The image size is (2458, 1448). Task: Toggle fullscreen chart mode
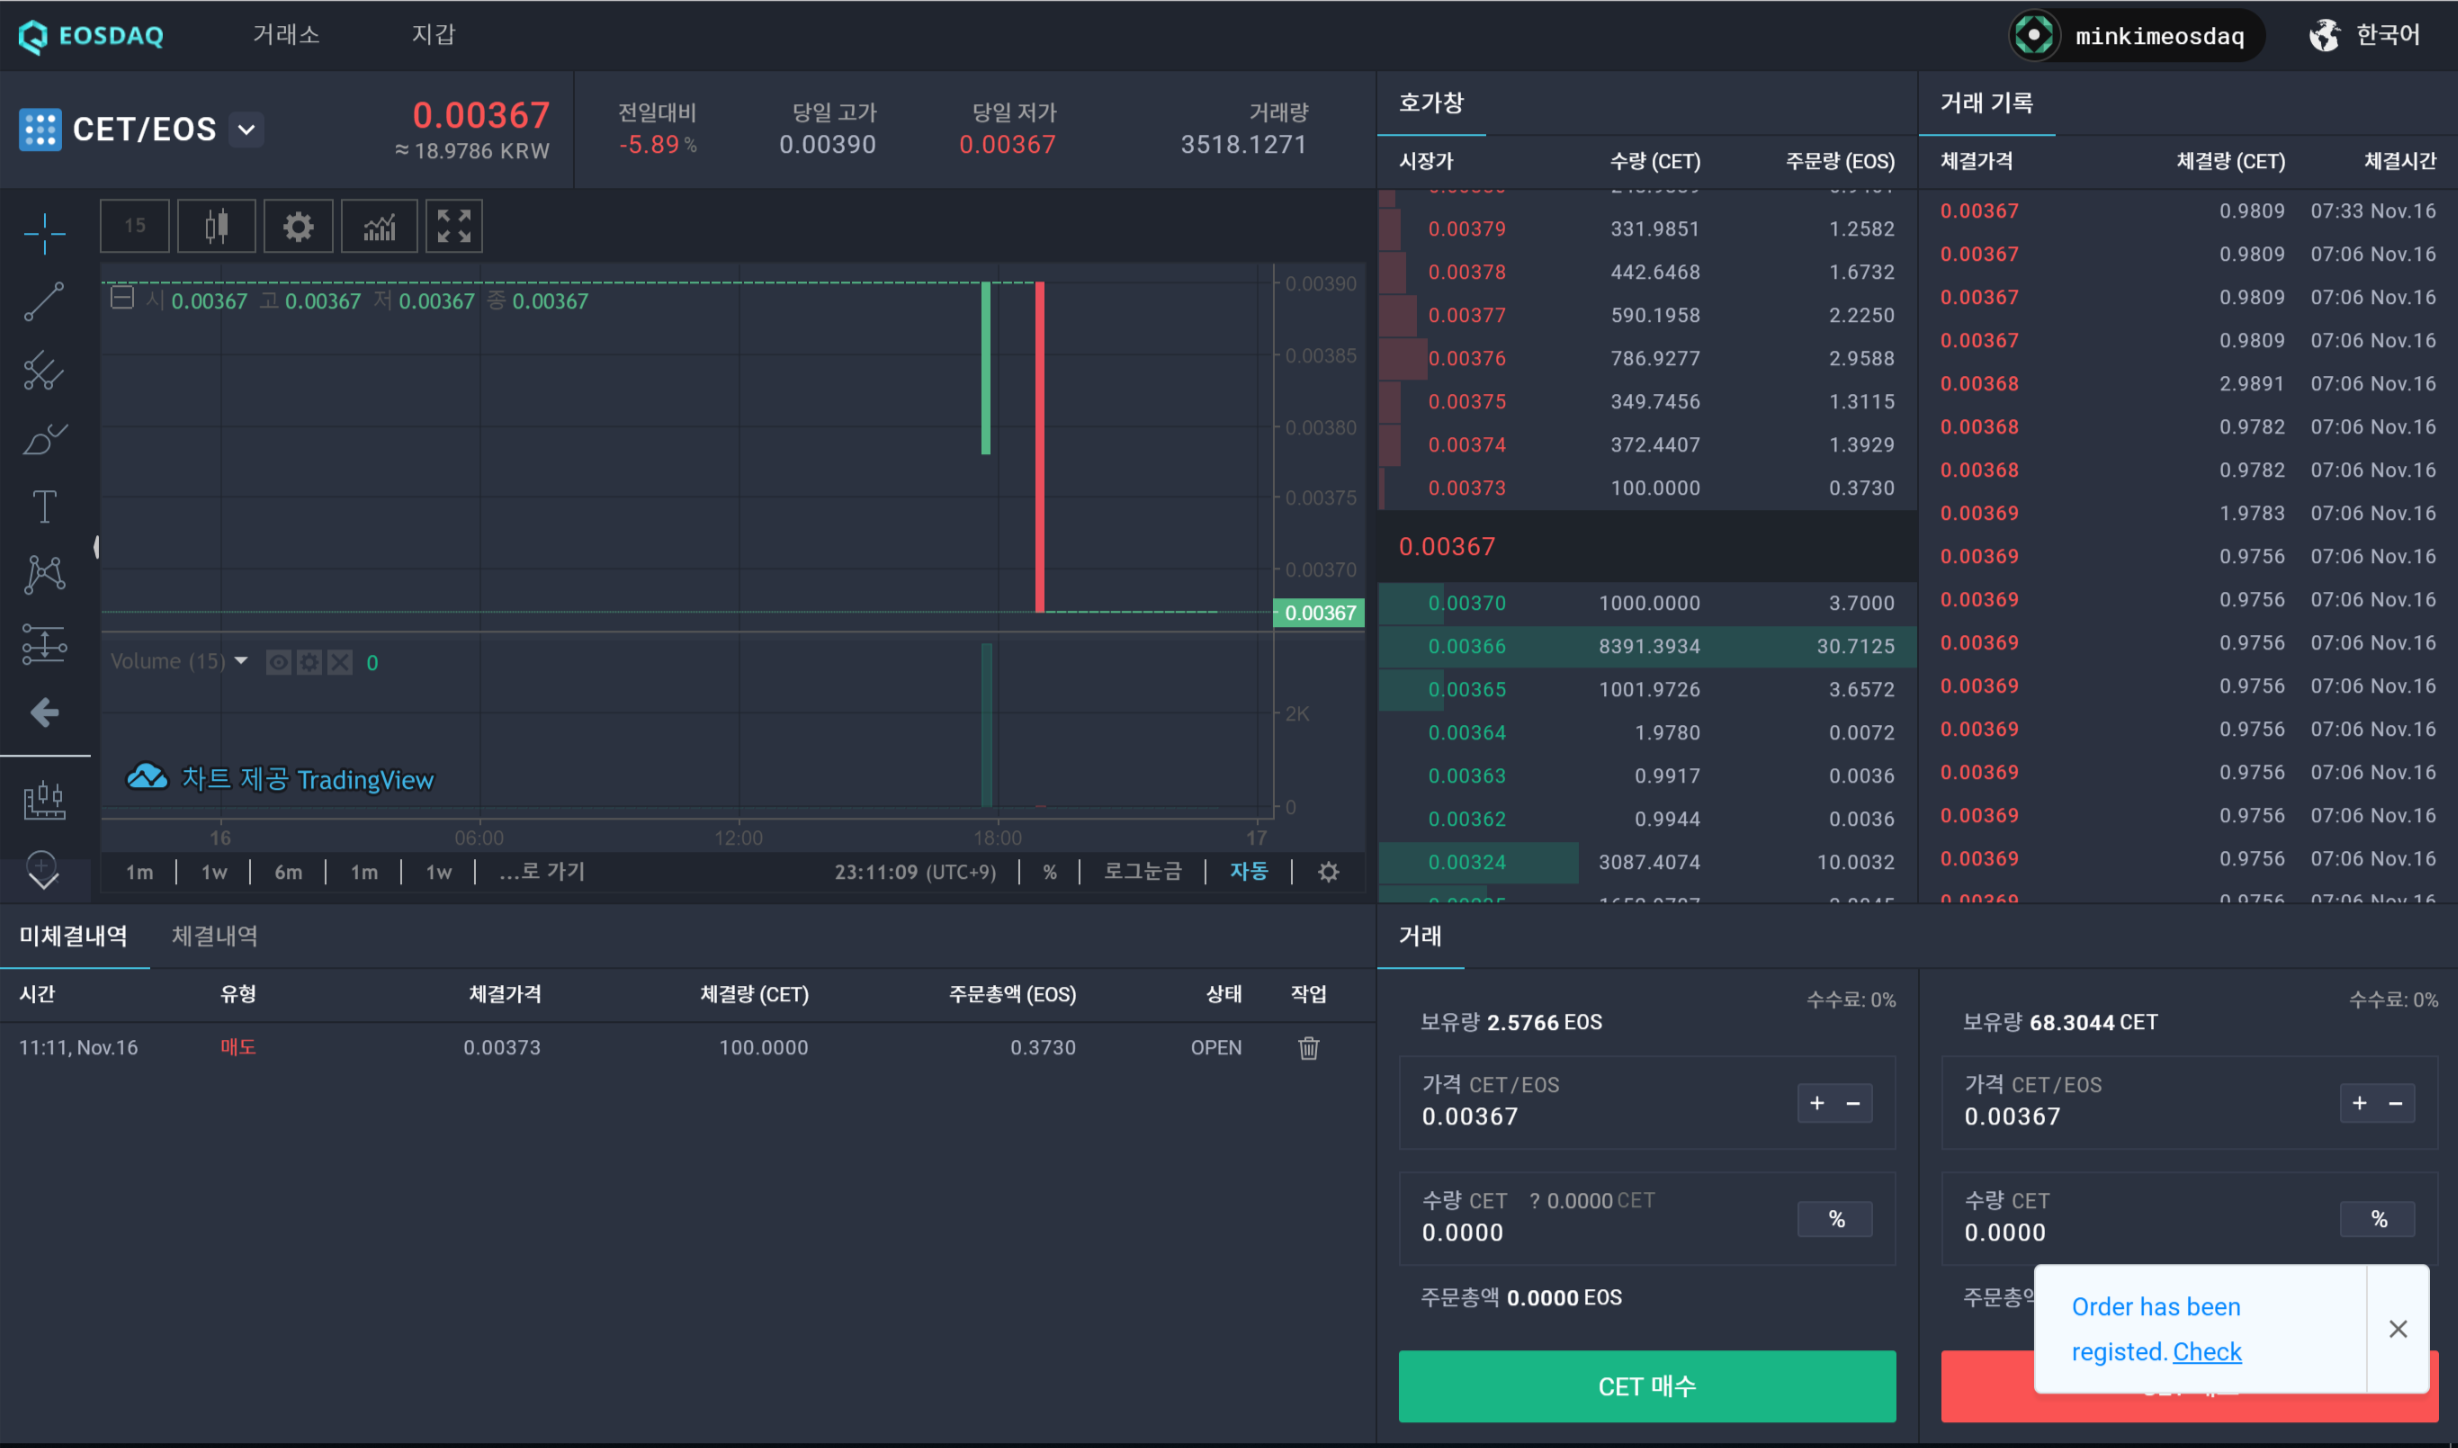454,227
